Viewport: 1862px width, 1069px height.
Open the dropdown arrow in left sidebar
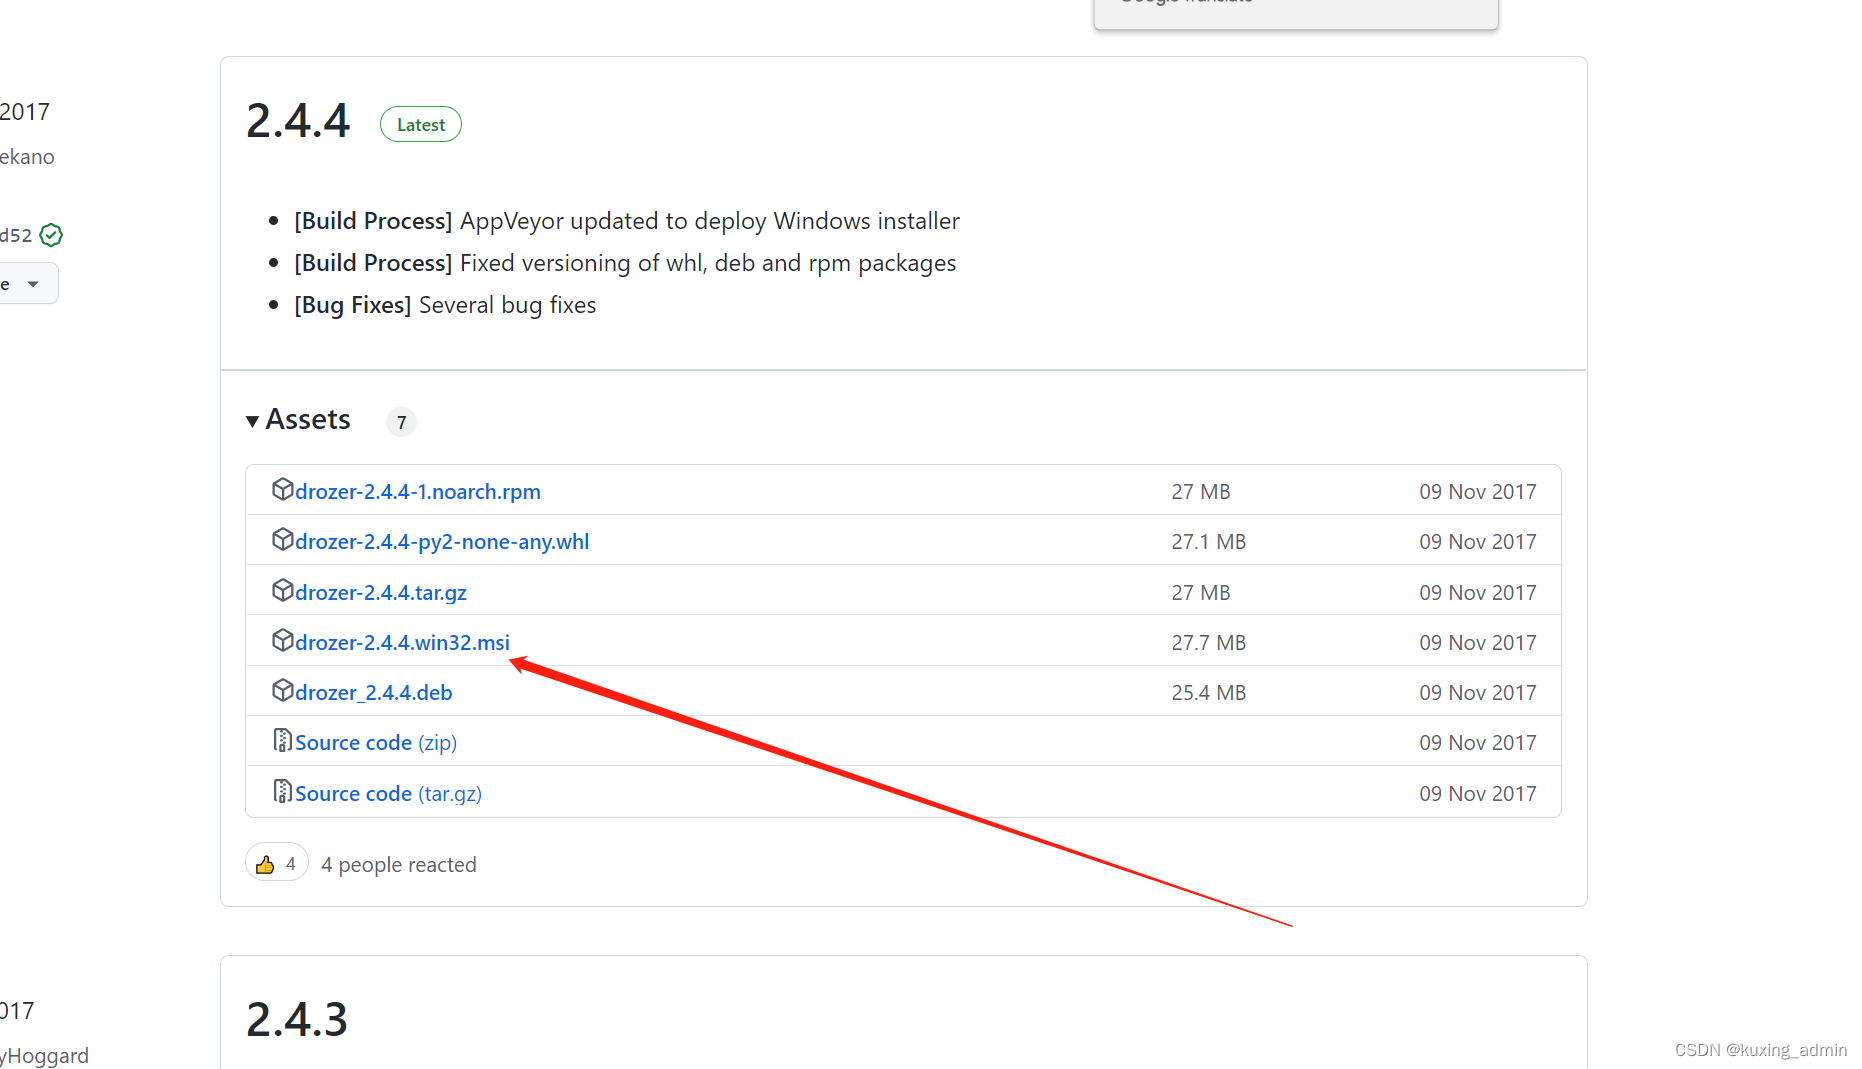pyautogui.click(x=33, y=284)
